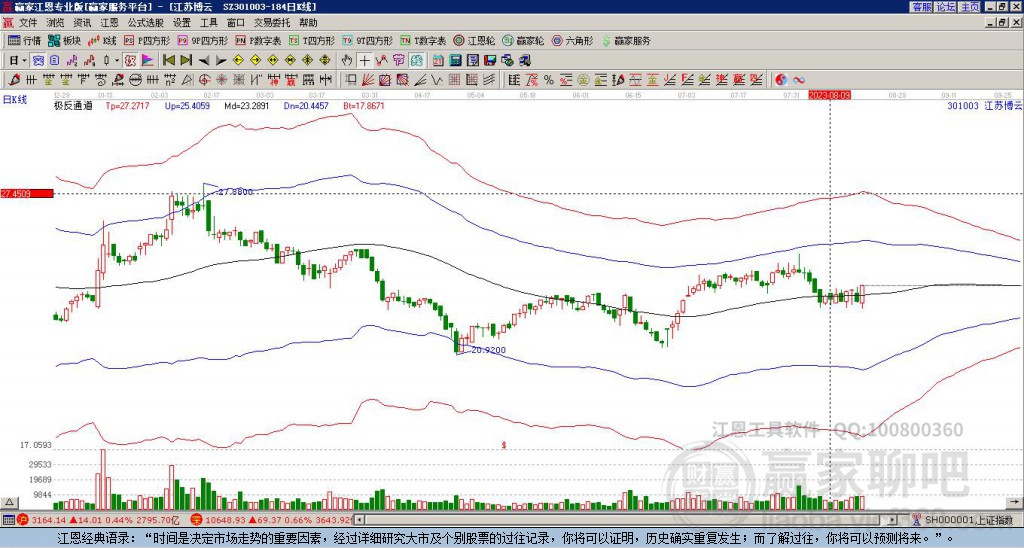This screenshot has height=548, width=1024.
Task: Open the T数字表 table
Action: 423,40
